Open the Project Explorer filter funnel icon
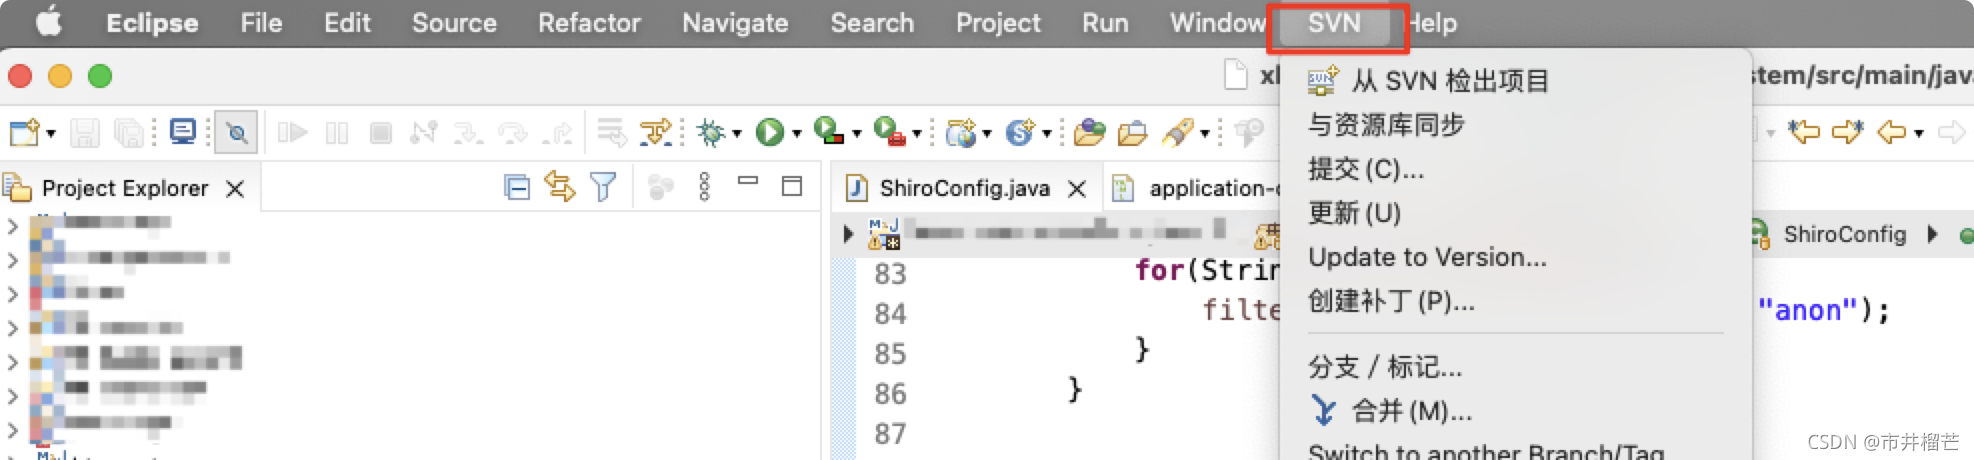The width and height of the screenshot is (1974, 460). pyautogui.click(x=603, y=187)
